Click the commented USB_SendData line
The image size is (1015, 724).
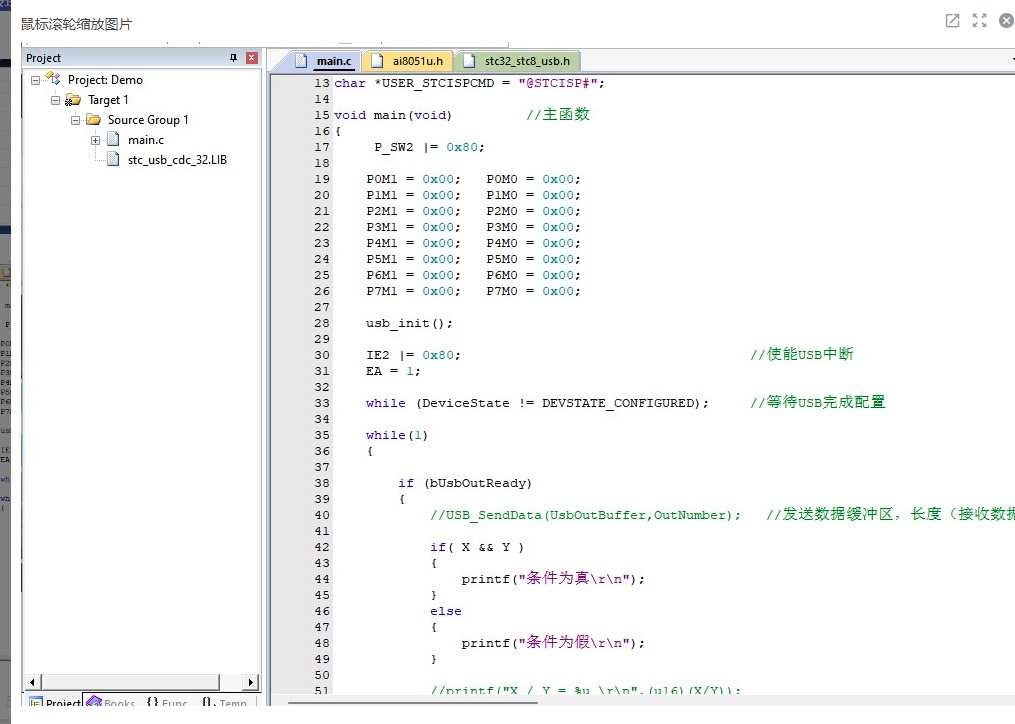tap(585, 515)
